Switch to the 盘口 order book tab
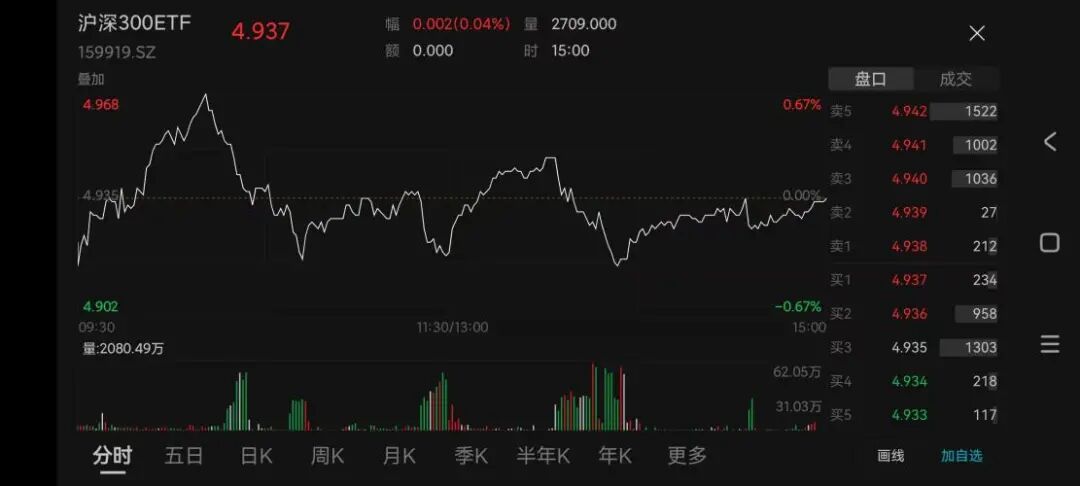This screenshot has width=1080, height=486. (x=870, y=79)
